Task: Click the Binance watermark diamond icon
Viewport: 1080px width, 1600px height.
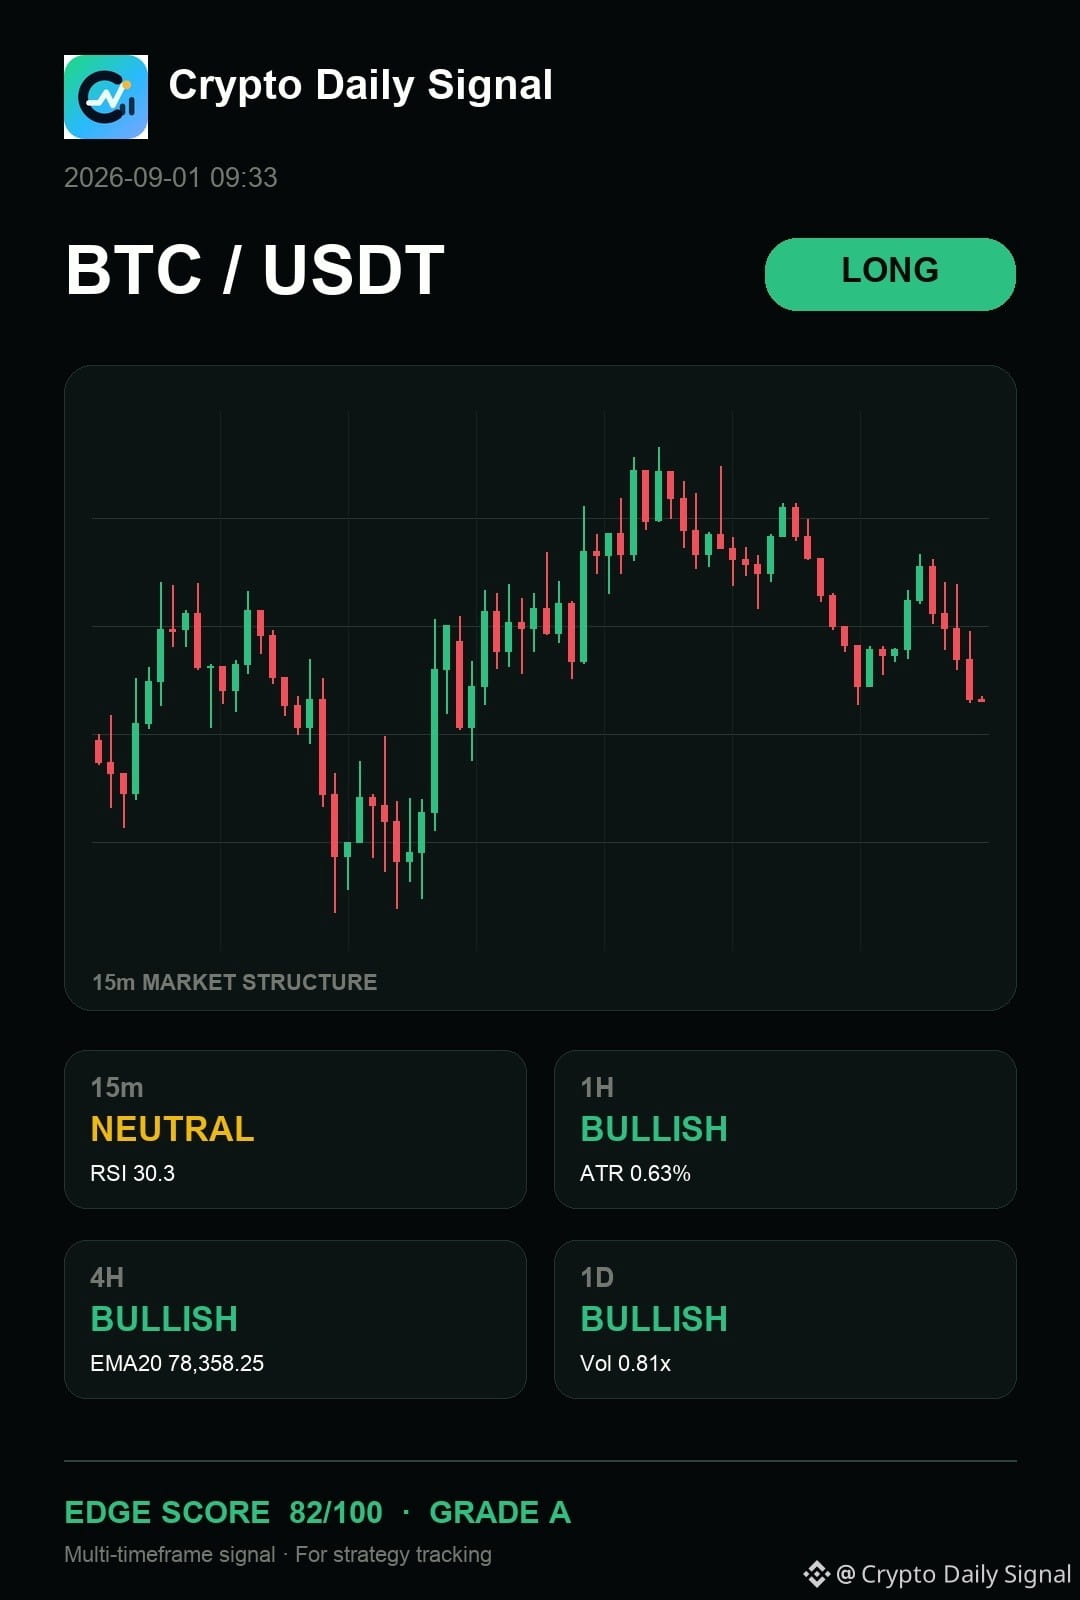Action: (817, 1574)
